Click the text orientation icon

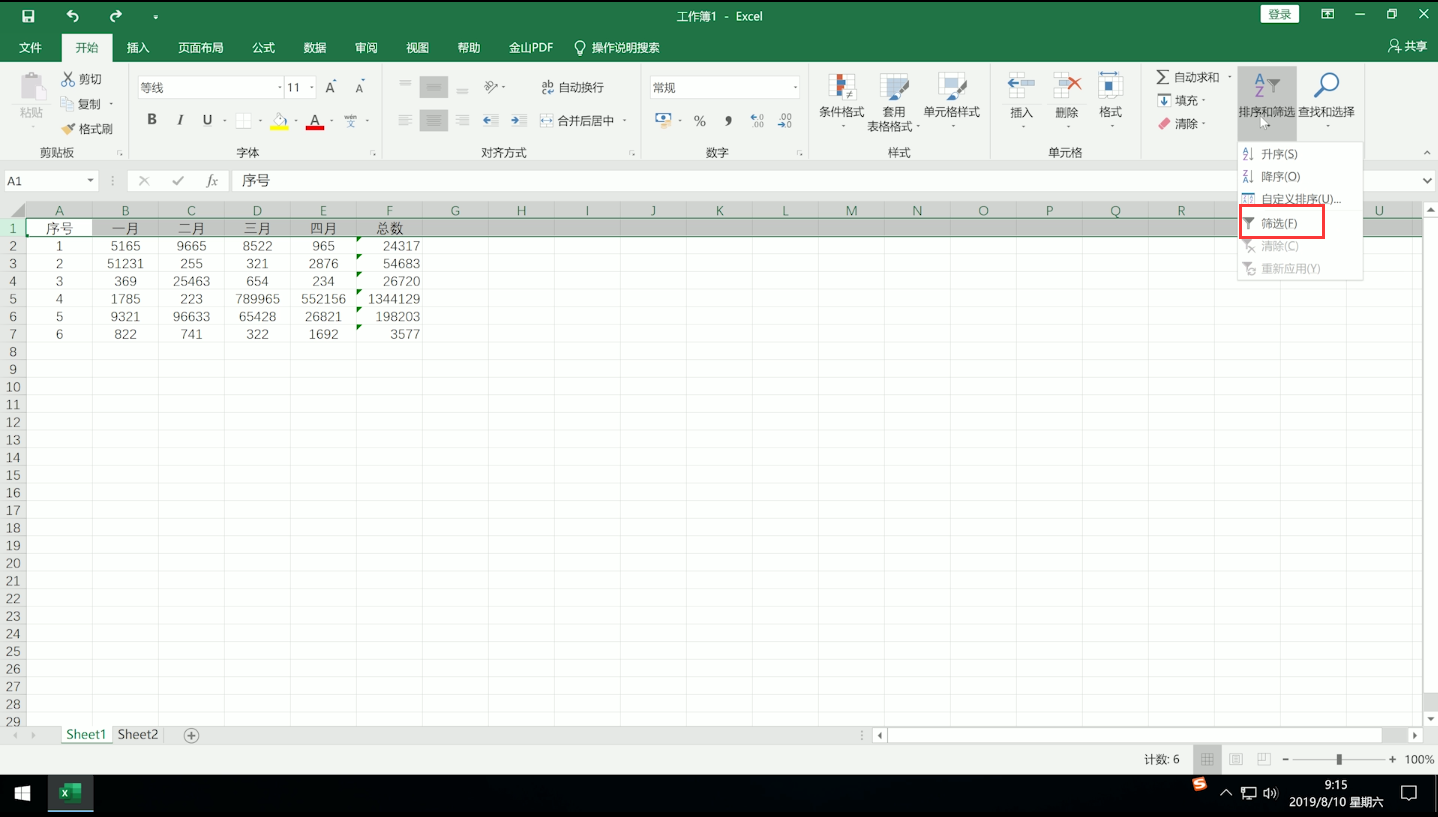[491, 88]
